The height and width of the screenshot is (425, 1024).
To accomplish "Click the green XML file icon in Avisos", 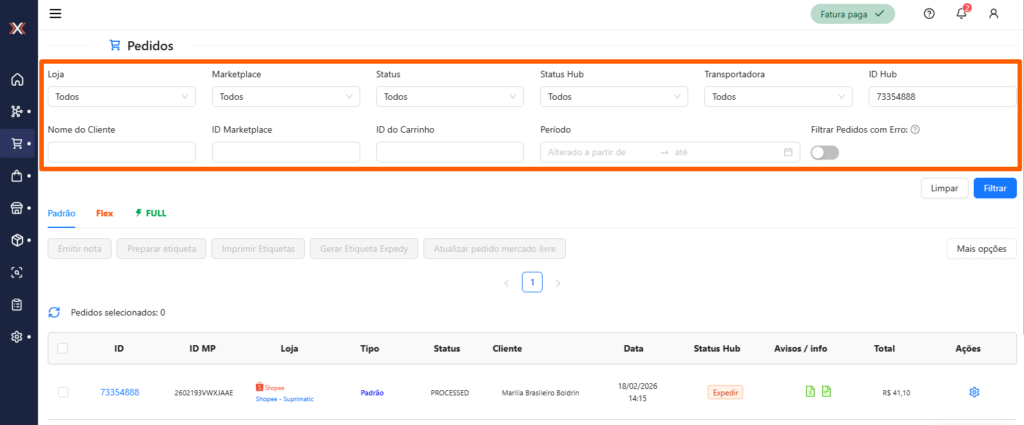I will [809, 392].
